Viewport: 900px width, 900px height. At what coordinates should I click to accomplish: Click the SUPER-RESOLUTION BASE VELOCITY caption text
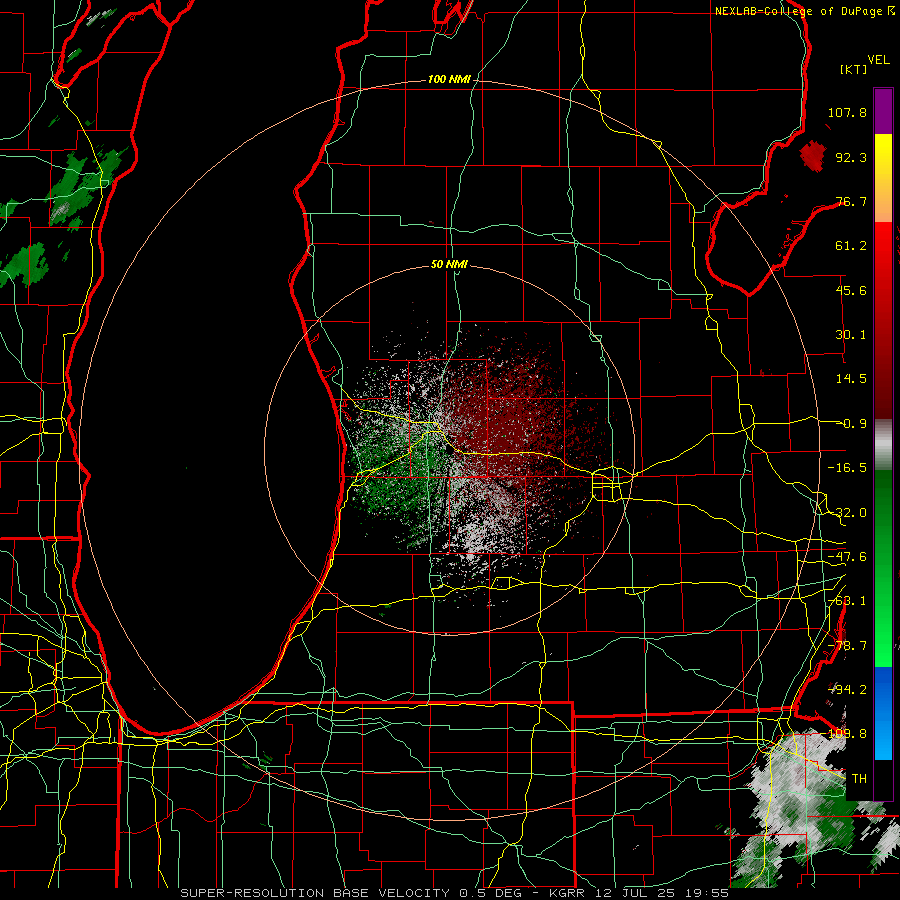(315, 893)
